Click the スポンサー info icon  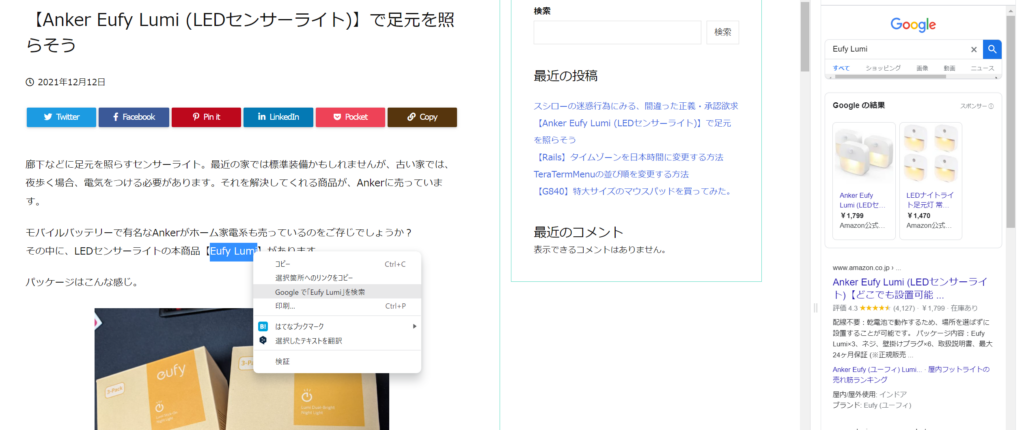pyautogui.click(x=991, y=106)
